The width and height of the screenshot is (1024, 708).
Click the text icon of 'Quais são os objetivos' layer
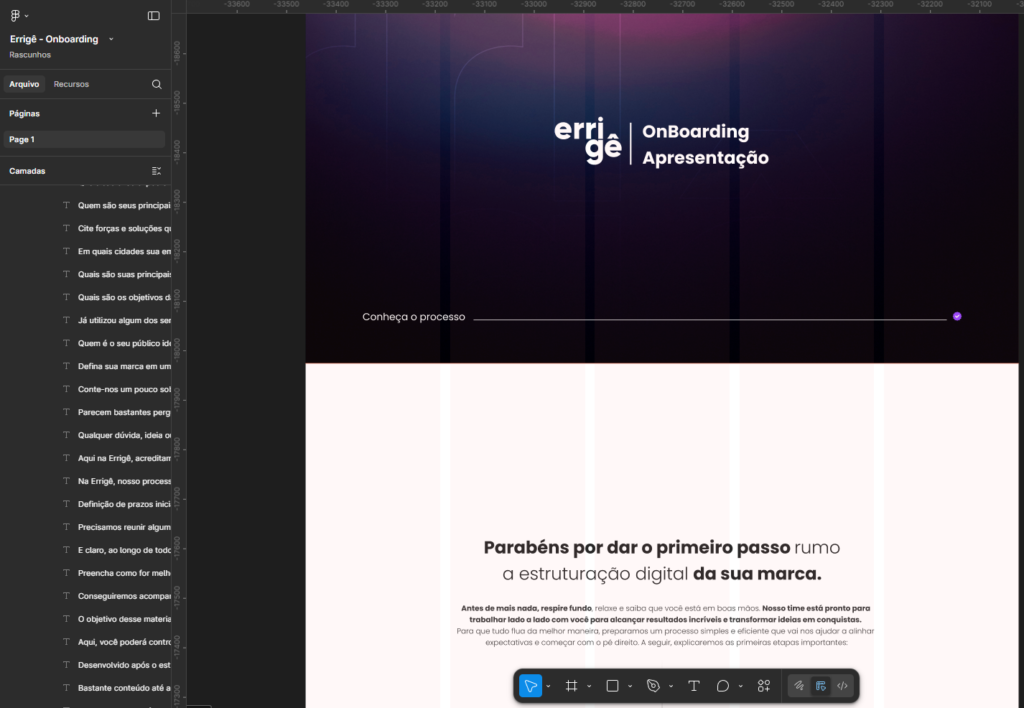pyautogui.click(x=66, y=297)
